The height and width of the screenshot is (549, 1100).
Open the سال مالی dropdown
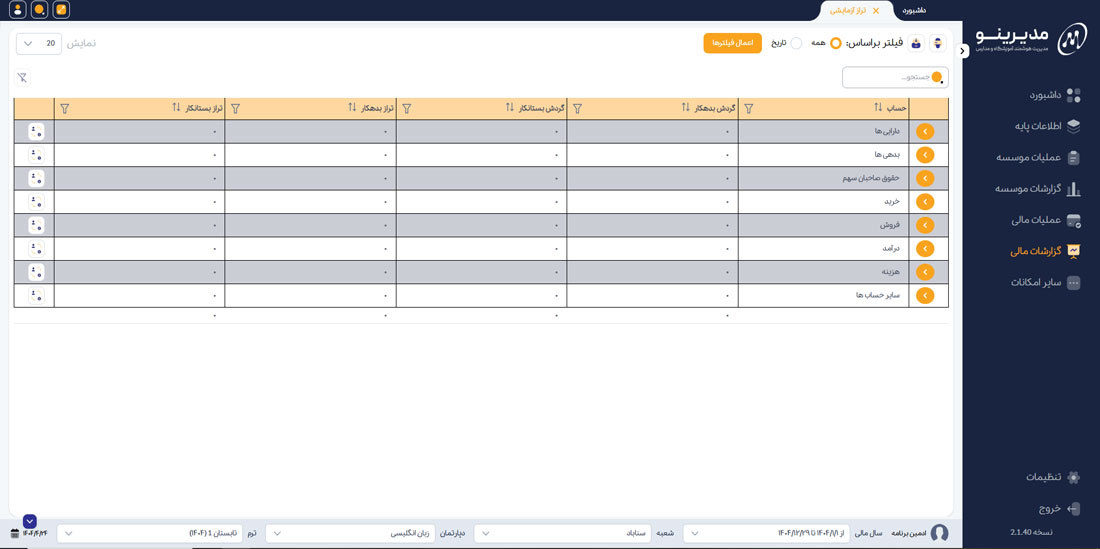point(766,533)
